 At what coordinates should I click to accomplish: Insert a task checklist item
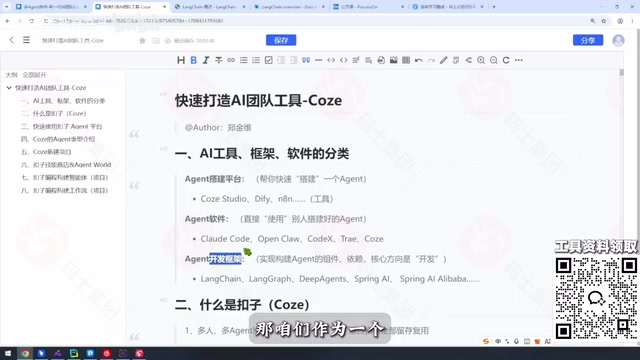(x=269, y=60)
